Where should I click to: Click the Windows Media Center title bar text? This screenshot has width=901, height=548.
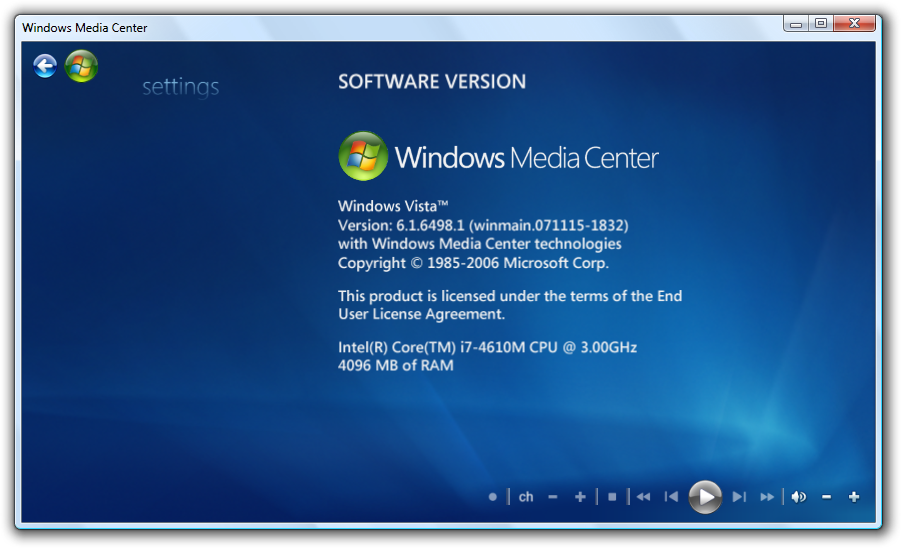pos(84,28)
